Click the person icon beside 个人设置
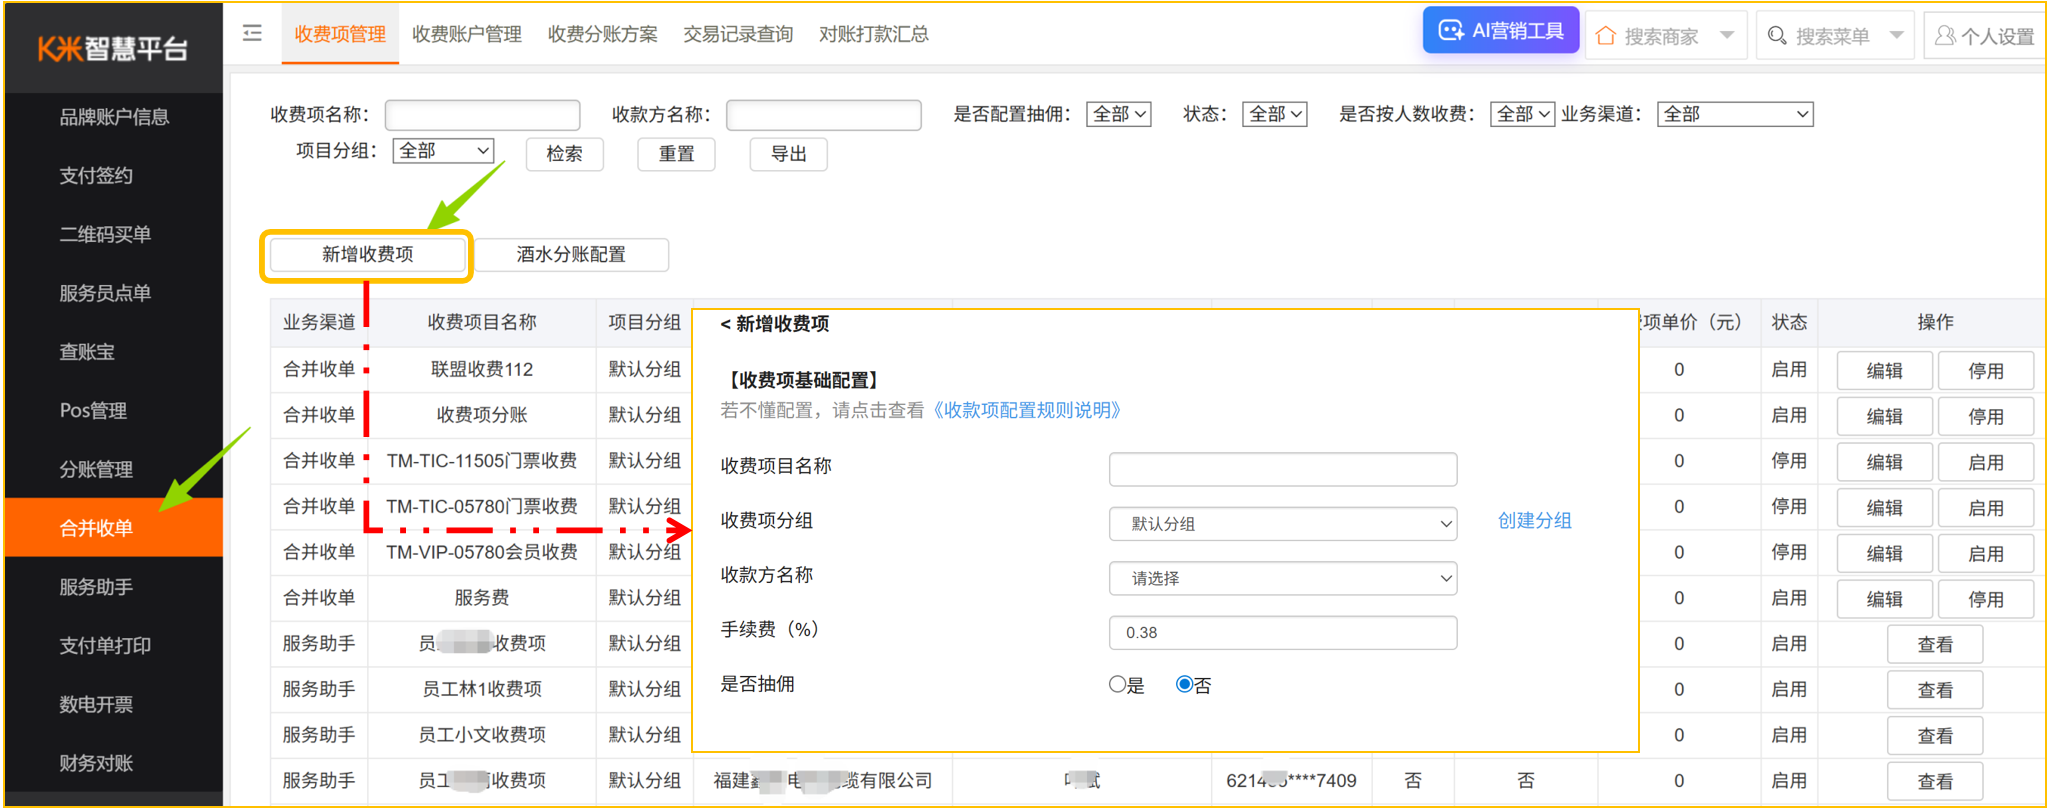Image resolution: width=2050 pixels, height=812 pixels. [1944, 36]
